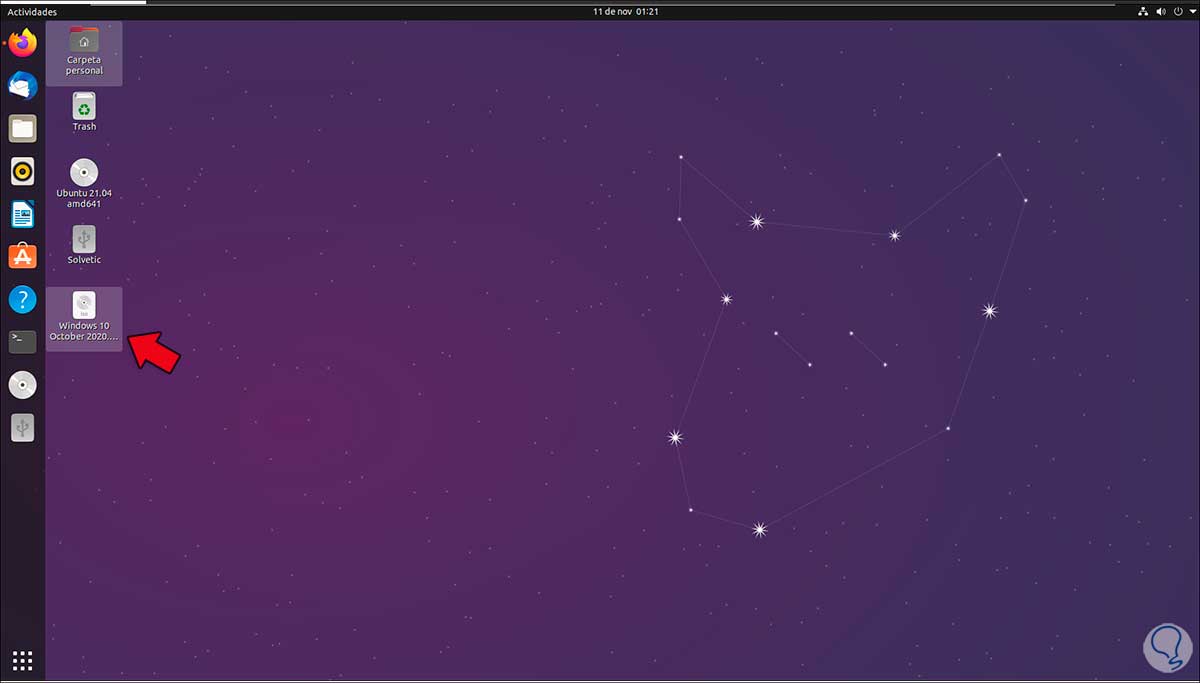Start Rhythmbox music player

click(x=22, y=171)
